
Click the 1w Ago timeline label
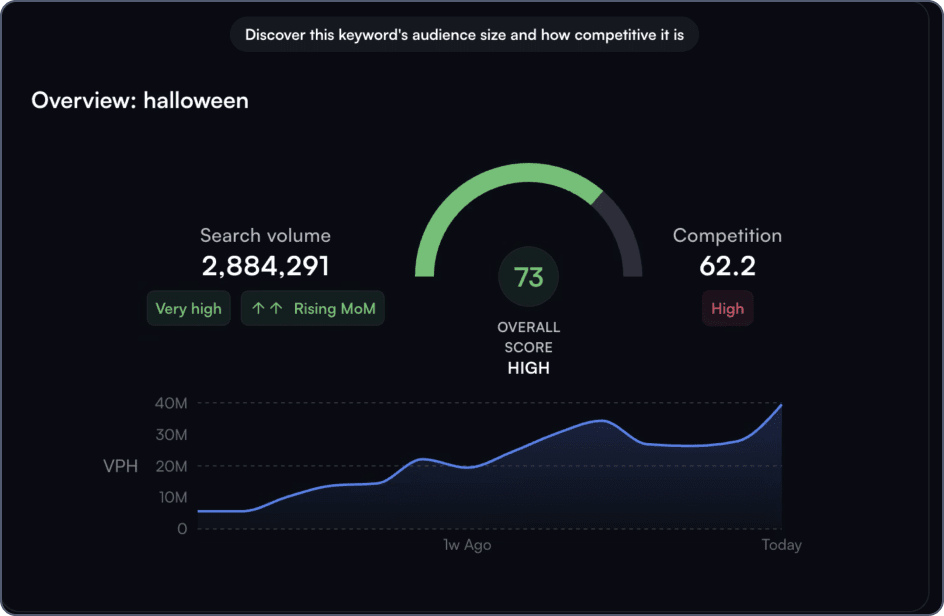[466, 545]
